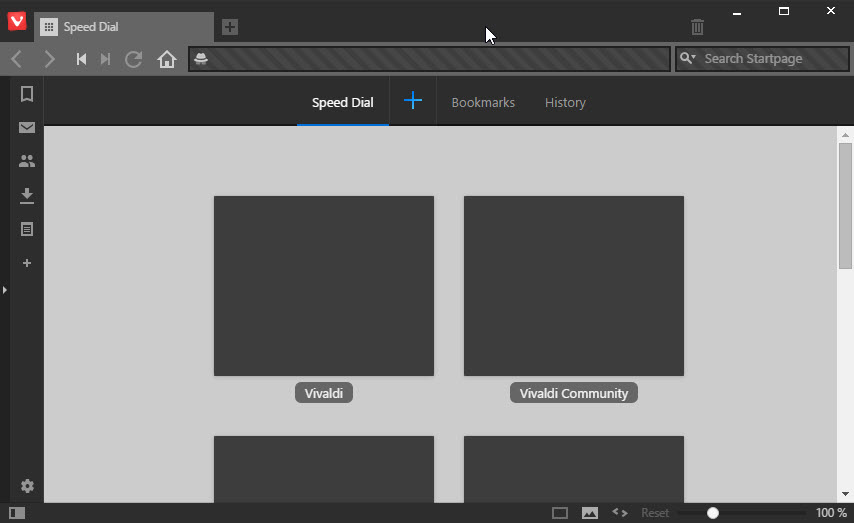Open a new tab with plus button
The width and height of the screenshot is (854, 523).
coord(230,27)
